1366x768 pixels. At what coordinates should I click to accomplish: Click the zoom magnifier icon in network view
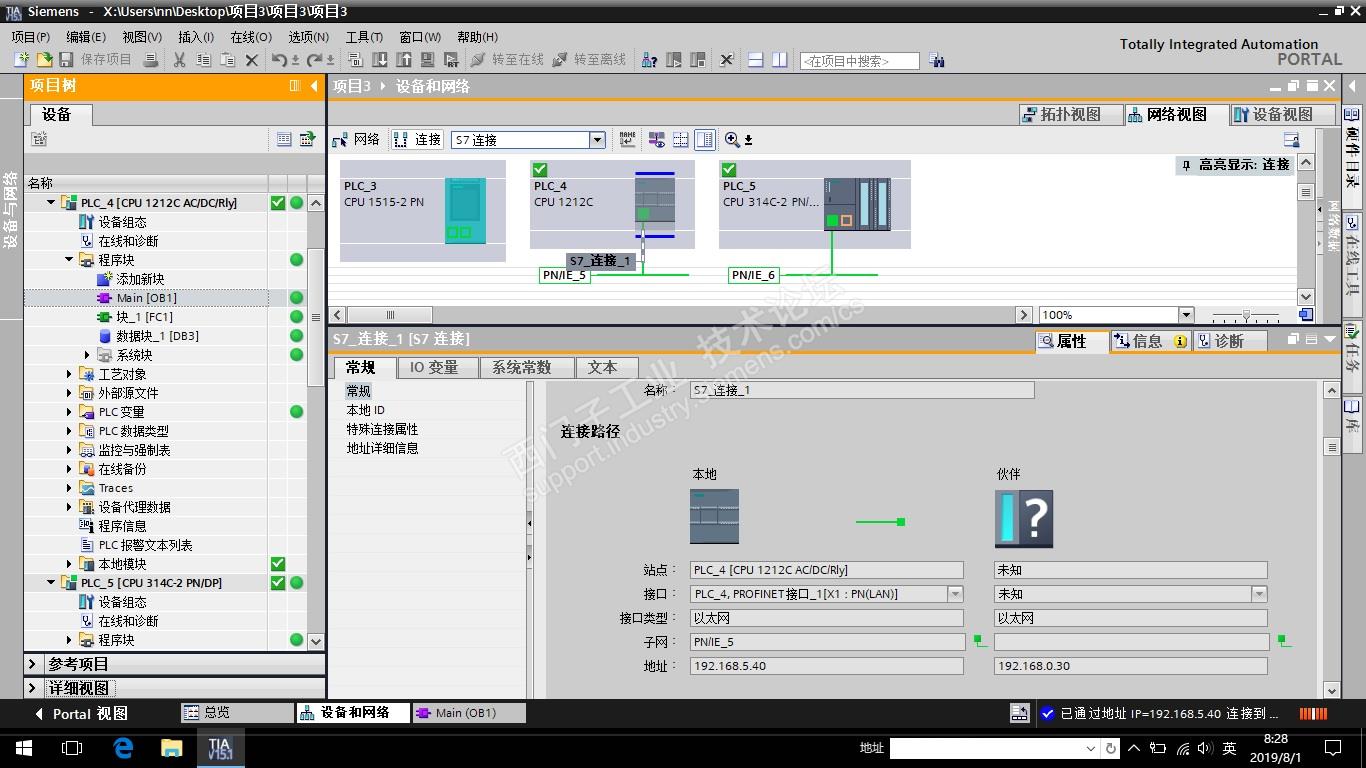(x=732, y=140)
